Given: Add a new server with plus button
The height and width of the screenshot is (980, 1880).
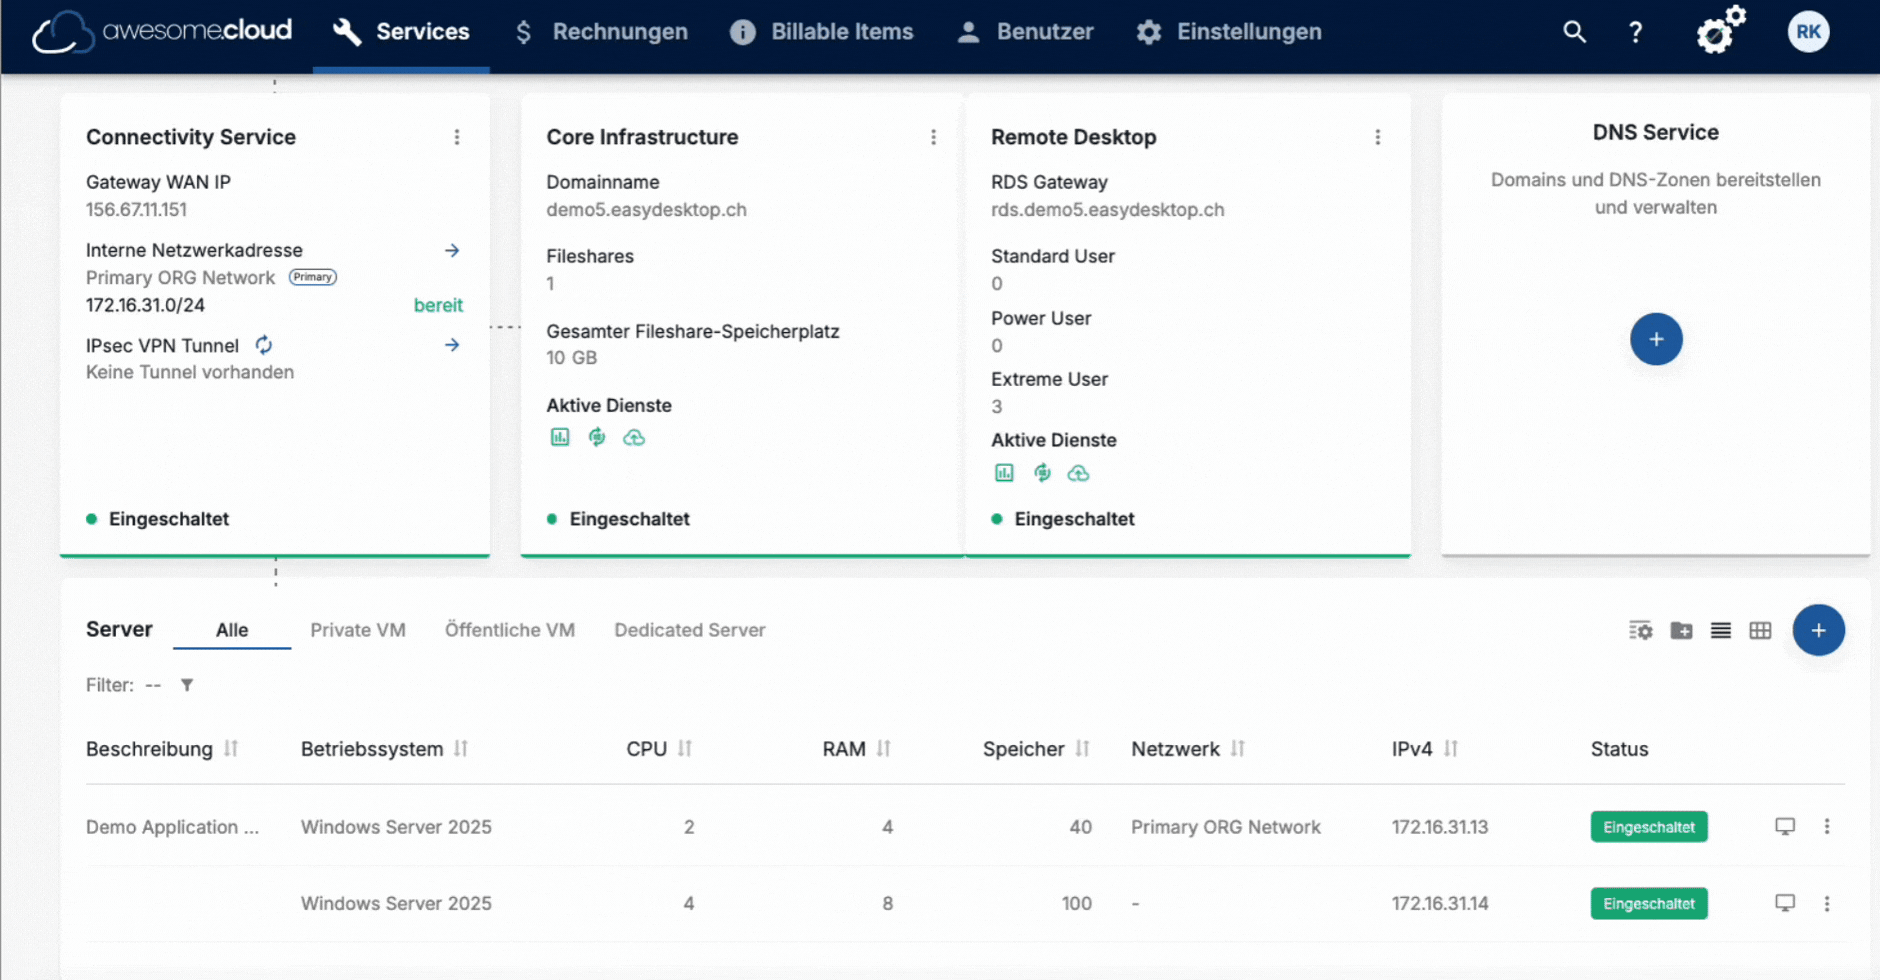Looking at the screenshot, I should pos(1818,630).
